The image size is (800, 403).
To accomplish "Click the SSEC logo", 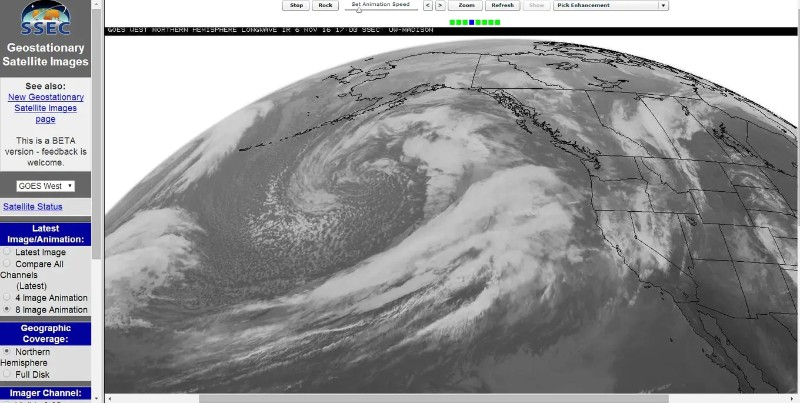I will 45,17.
